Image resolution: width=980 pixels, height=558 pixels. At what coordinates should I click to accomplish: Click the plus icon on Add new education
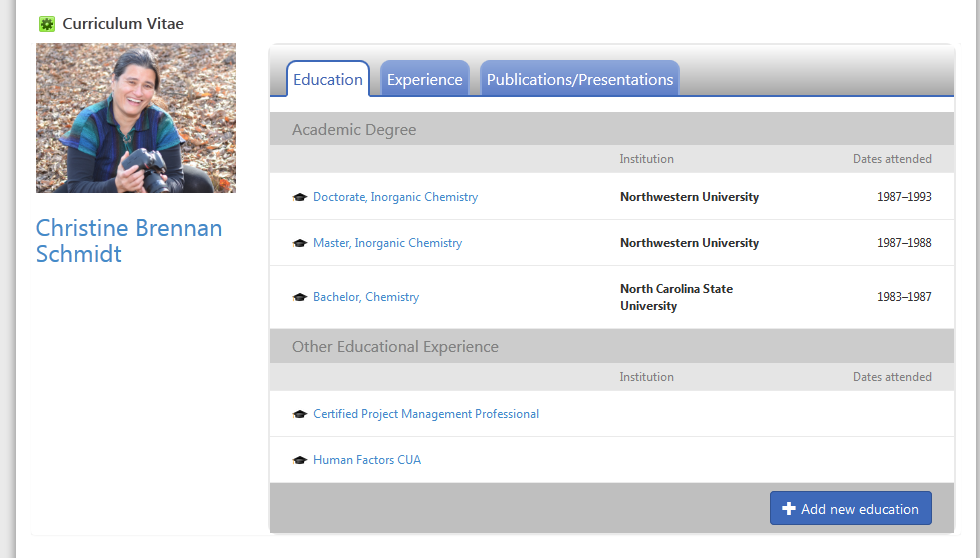pyautogui.click(x=788, y=509)
